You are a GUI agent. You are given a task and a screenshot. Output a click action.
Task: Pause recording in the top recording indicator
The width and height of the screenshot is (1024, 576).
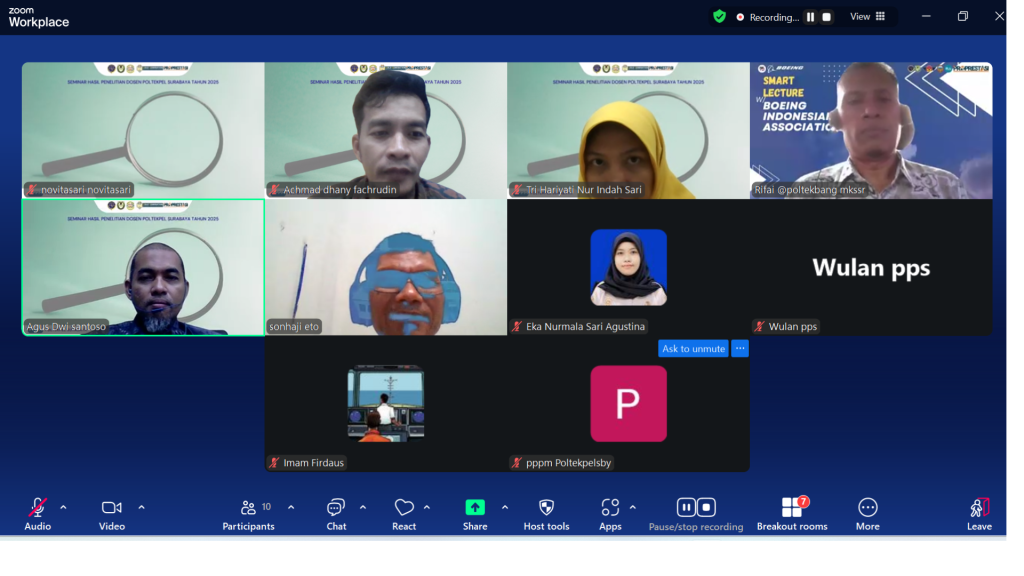[x=811, y=17]
